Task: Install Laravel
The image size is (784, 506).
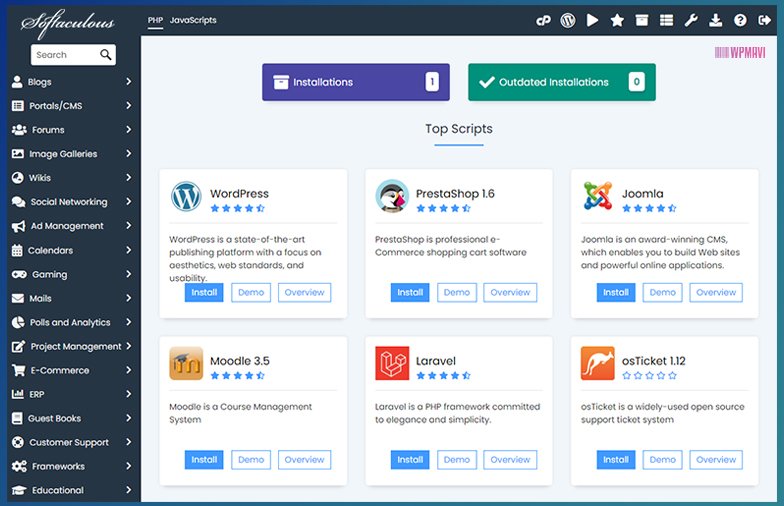Action: coord(410,460)
